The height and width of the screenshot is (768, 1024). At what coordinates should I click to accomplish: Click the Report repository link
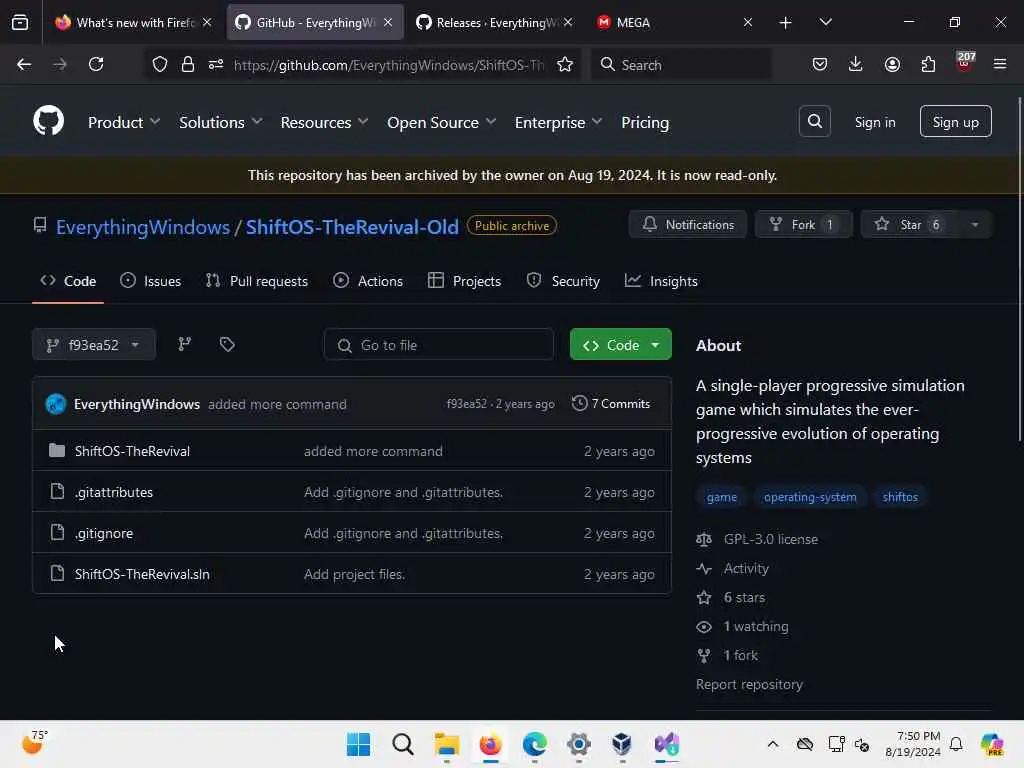click(749, 684)
